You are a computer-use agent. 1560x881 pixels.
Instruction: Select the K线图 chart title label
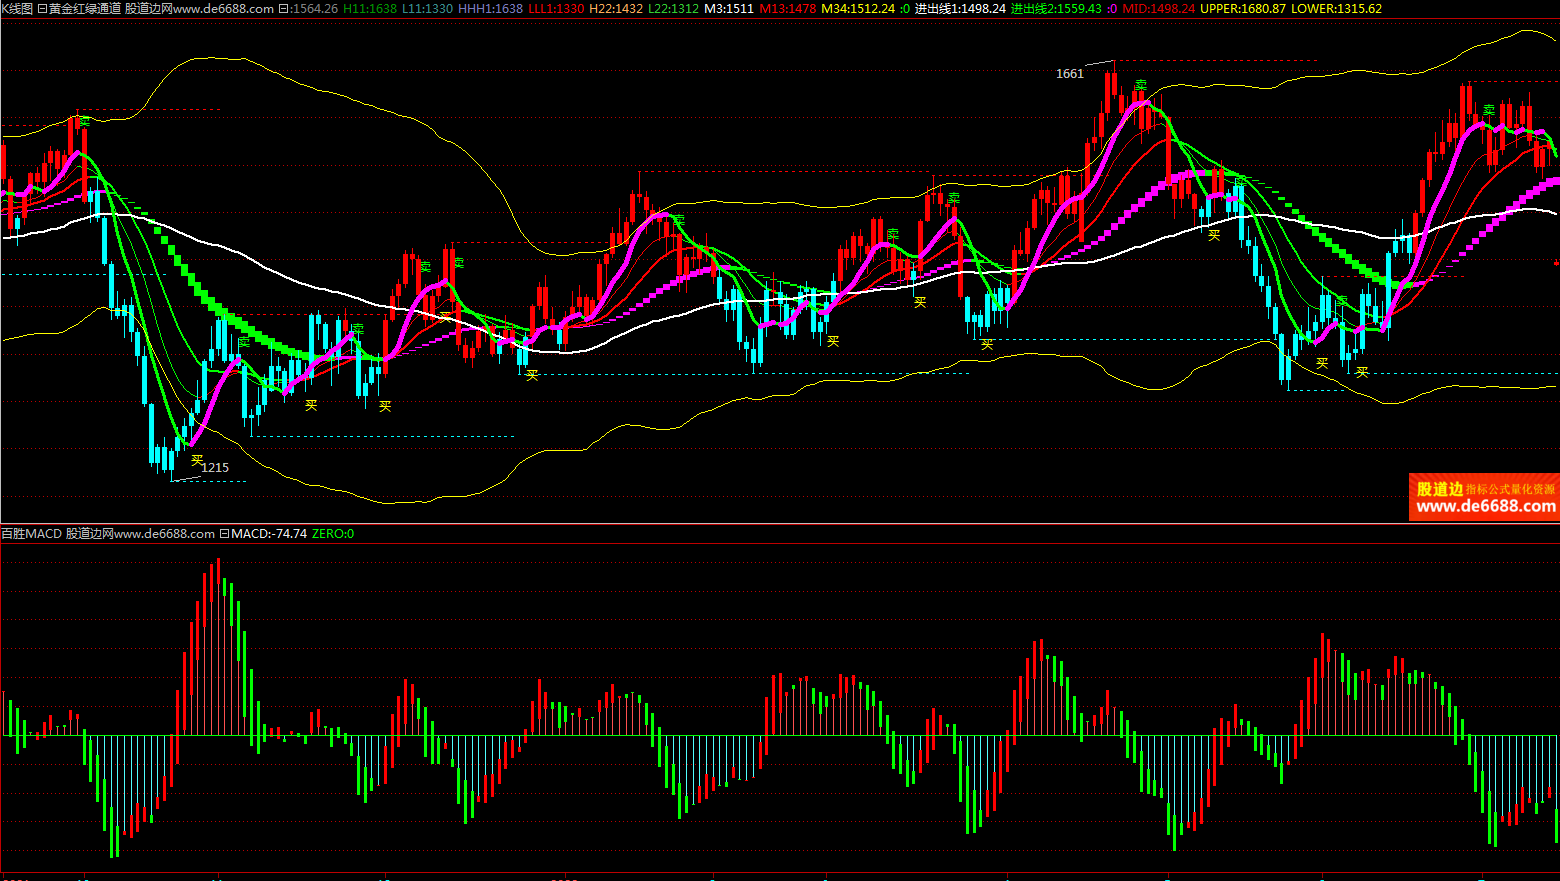17,8
